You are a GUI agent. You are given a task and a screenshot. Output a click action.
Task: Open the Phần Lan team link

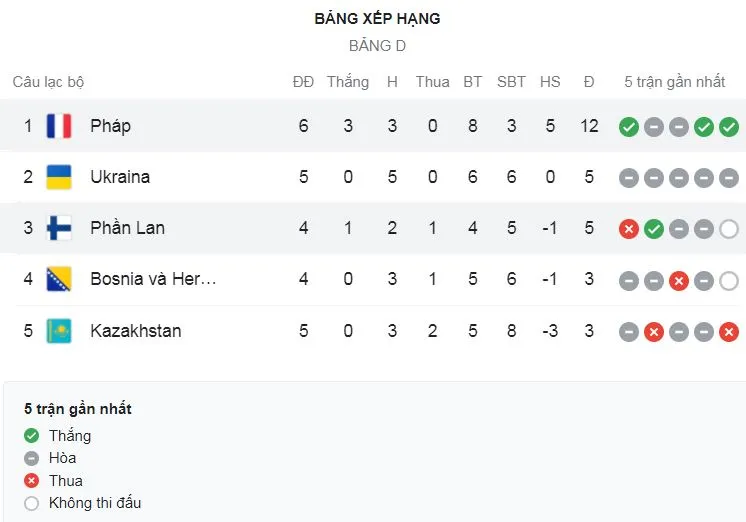click(127, 228)
